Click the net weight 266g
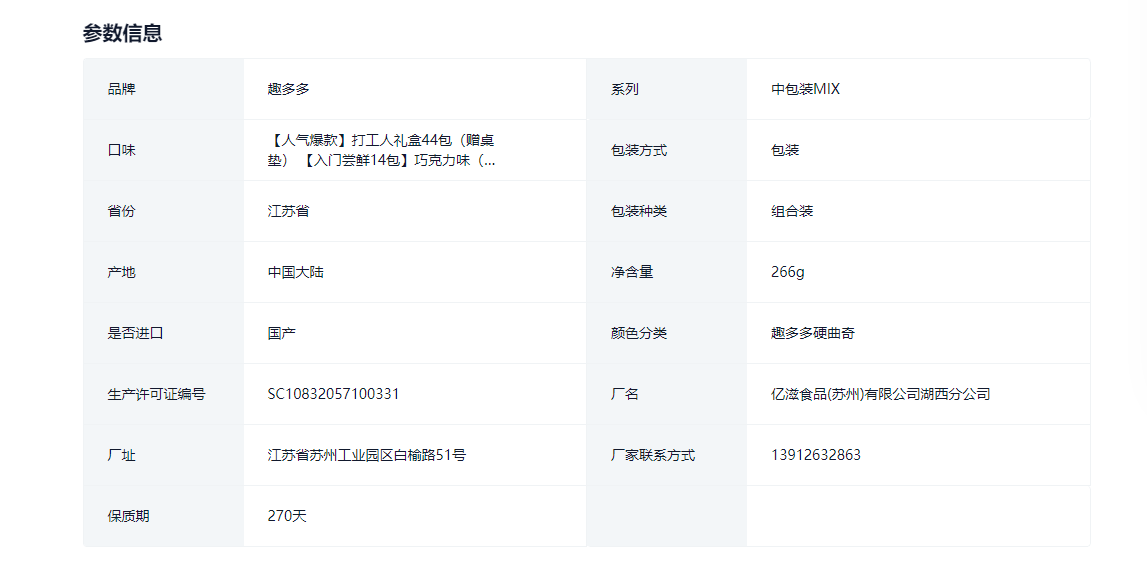 787,272
